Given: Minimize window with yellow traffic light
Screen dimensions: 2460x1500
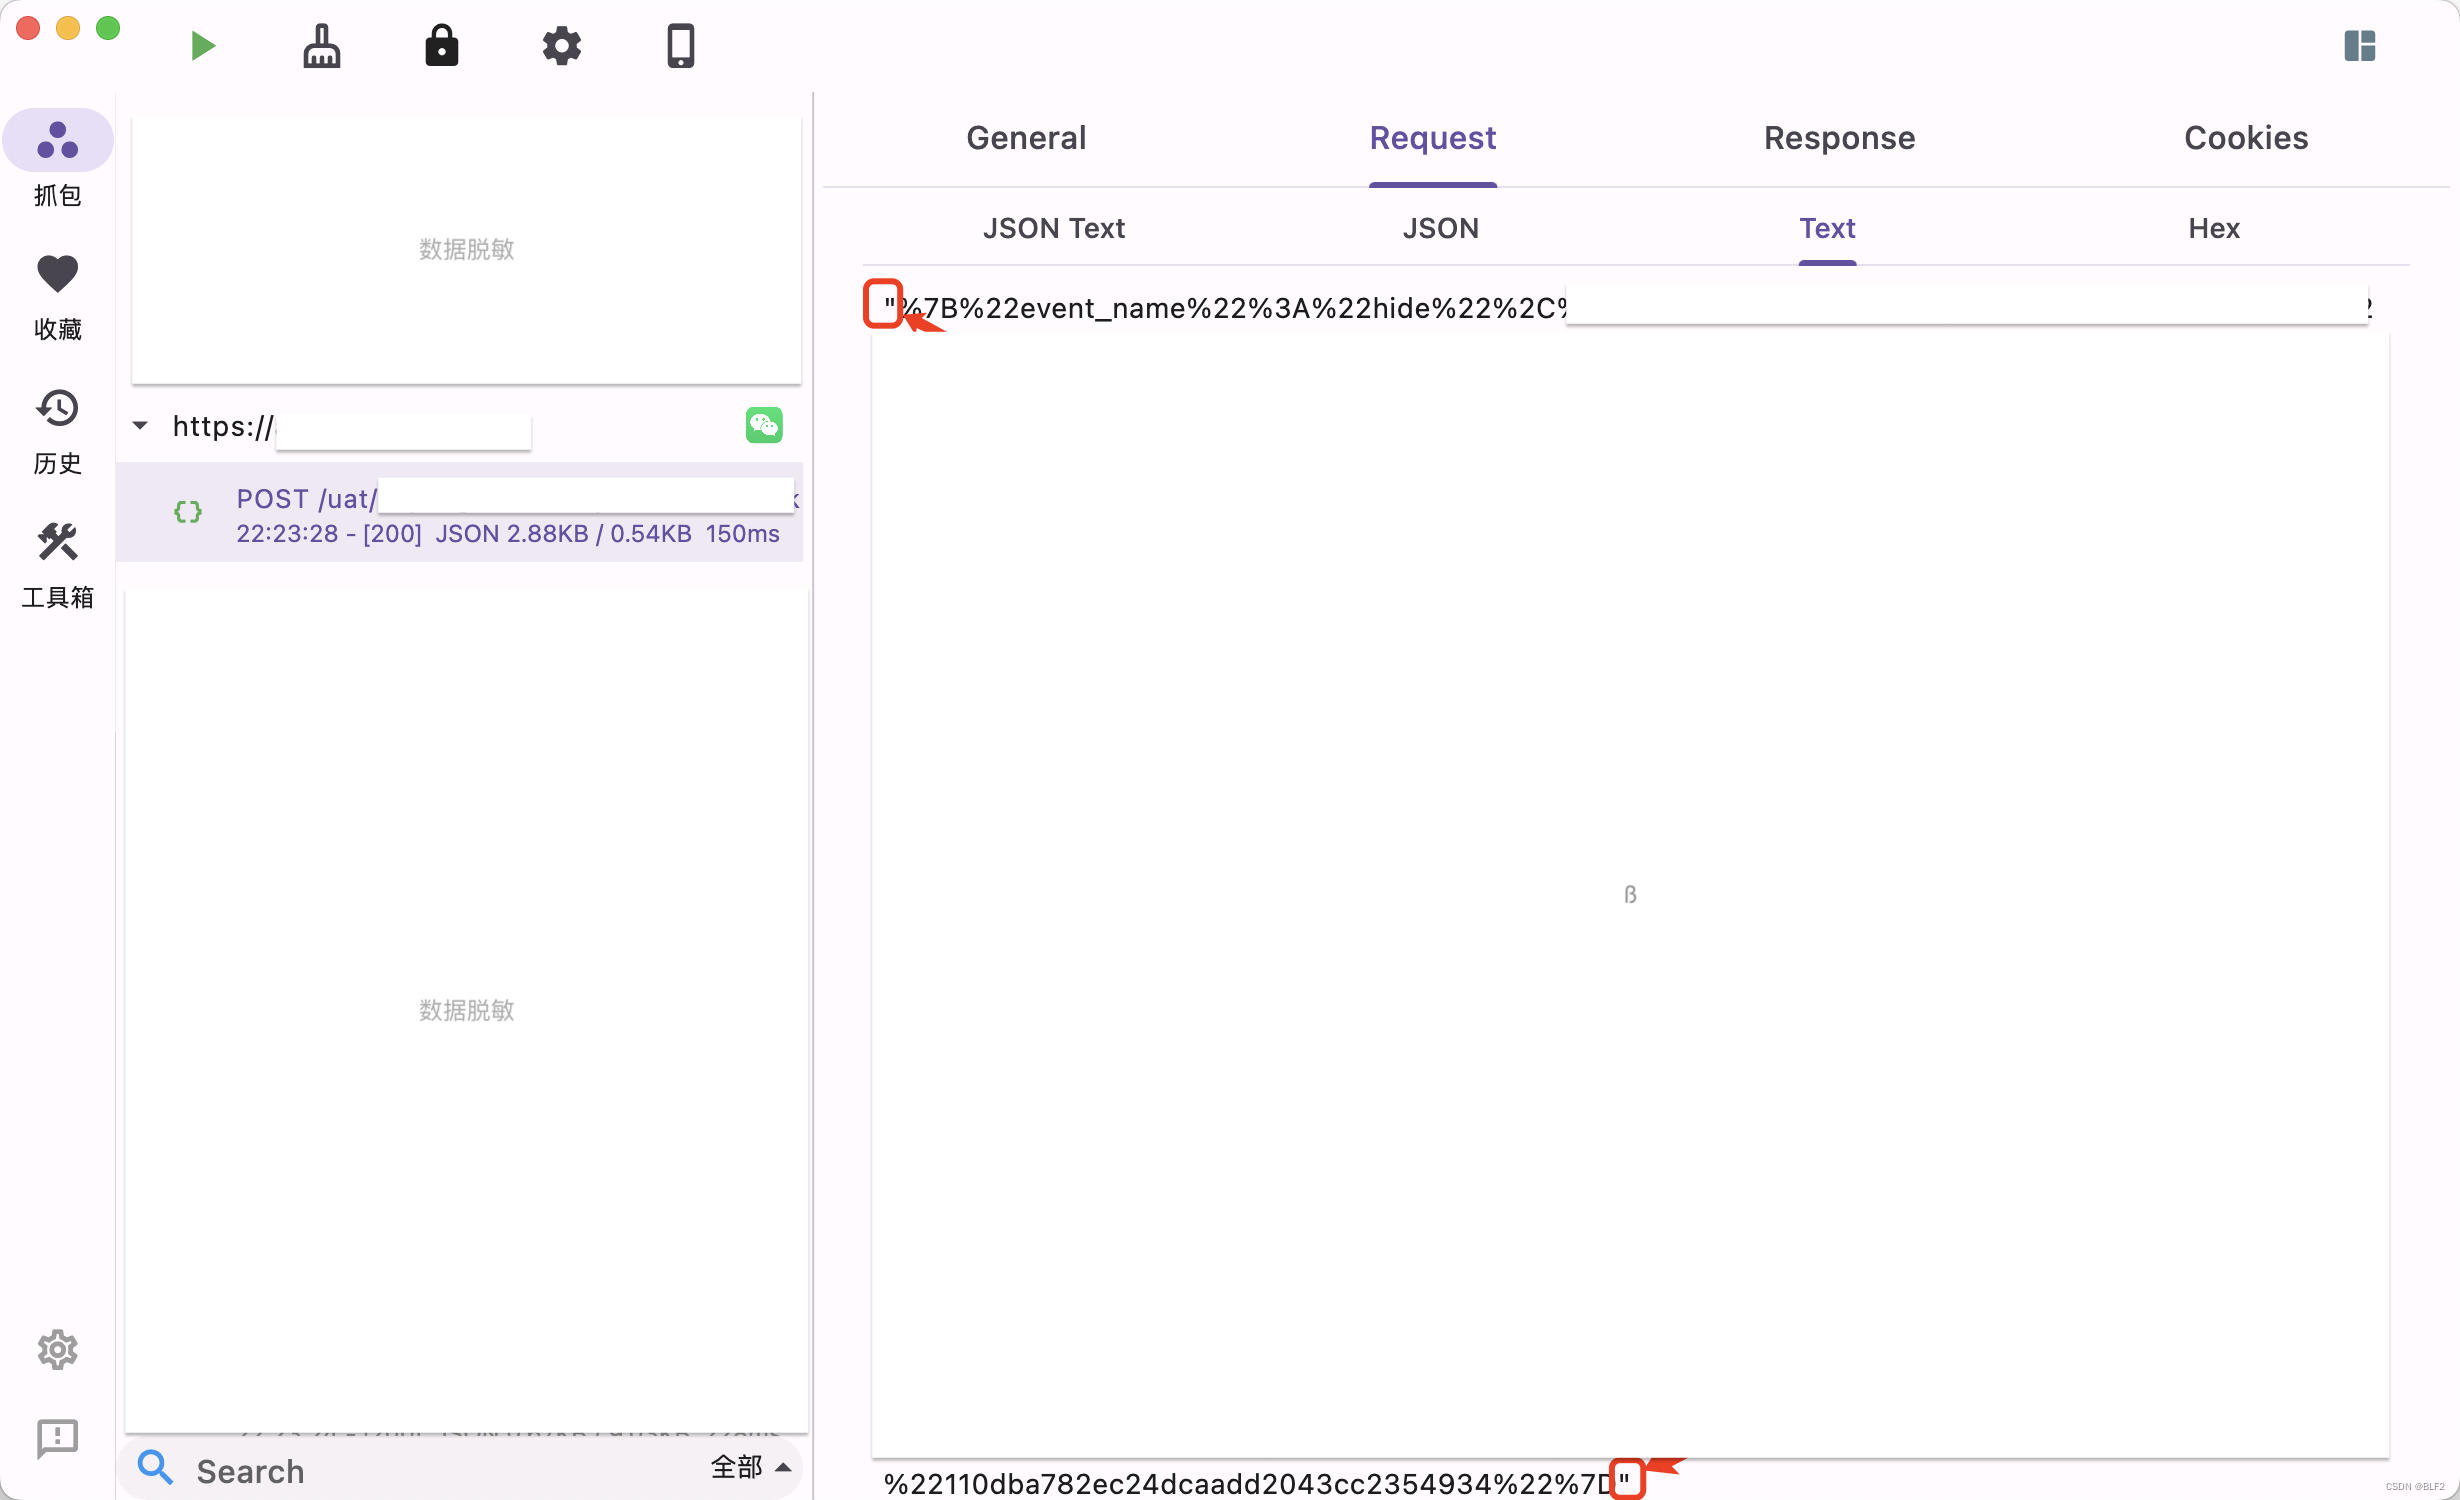Looking at the screenshot, I should (x=68, y=29).
